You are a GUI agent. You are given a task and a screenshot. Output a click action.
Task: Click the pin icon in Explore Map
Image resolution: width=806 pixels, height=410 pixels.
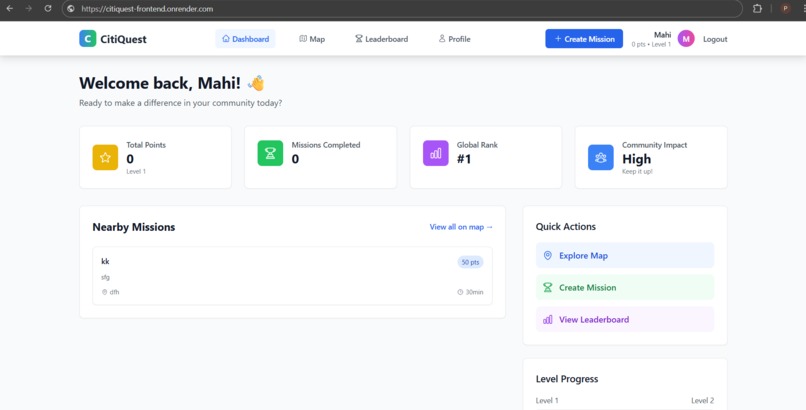(547, 255)
